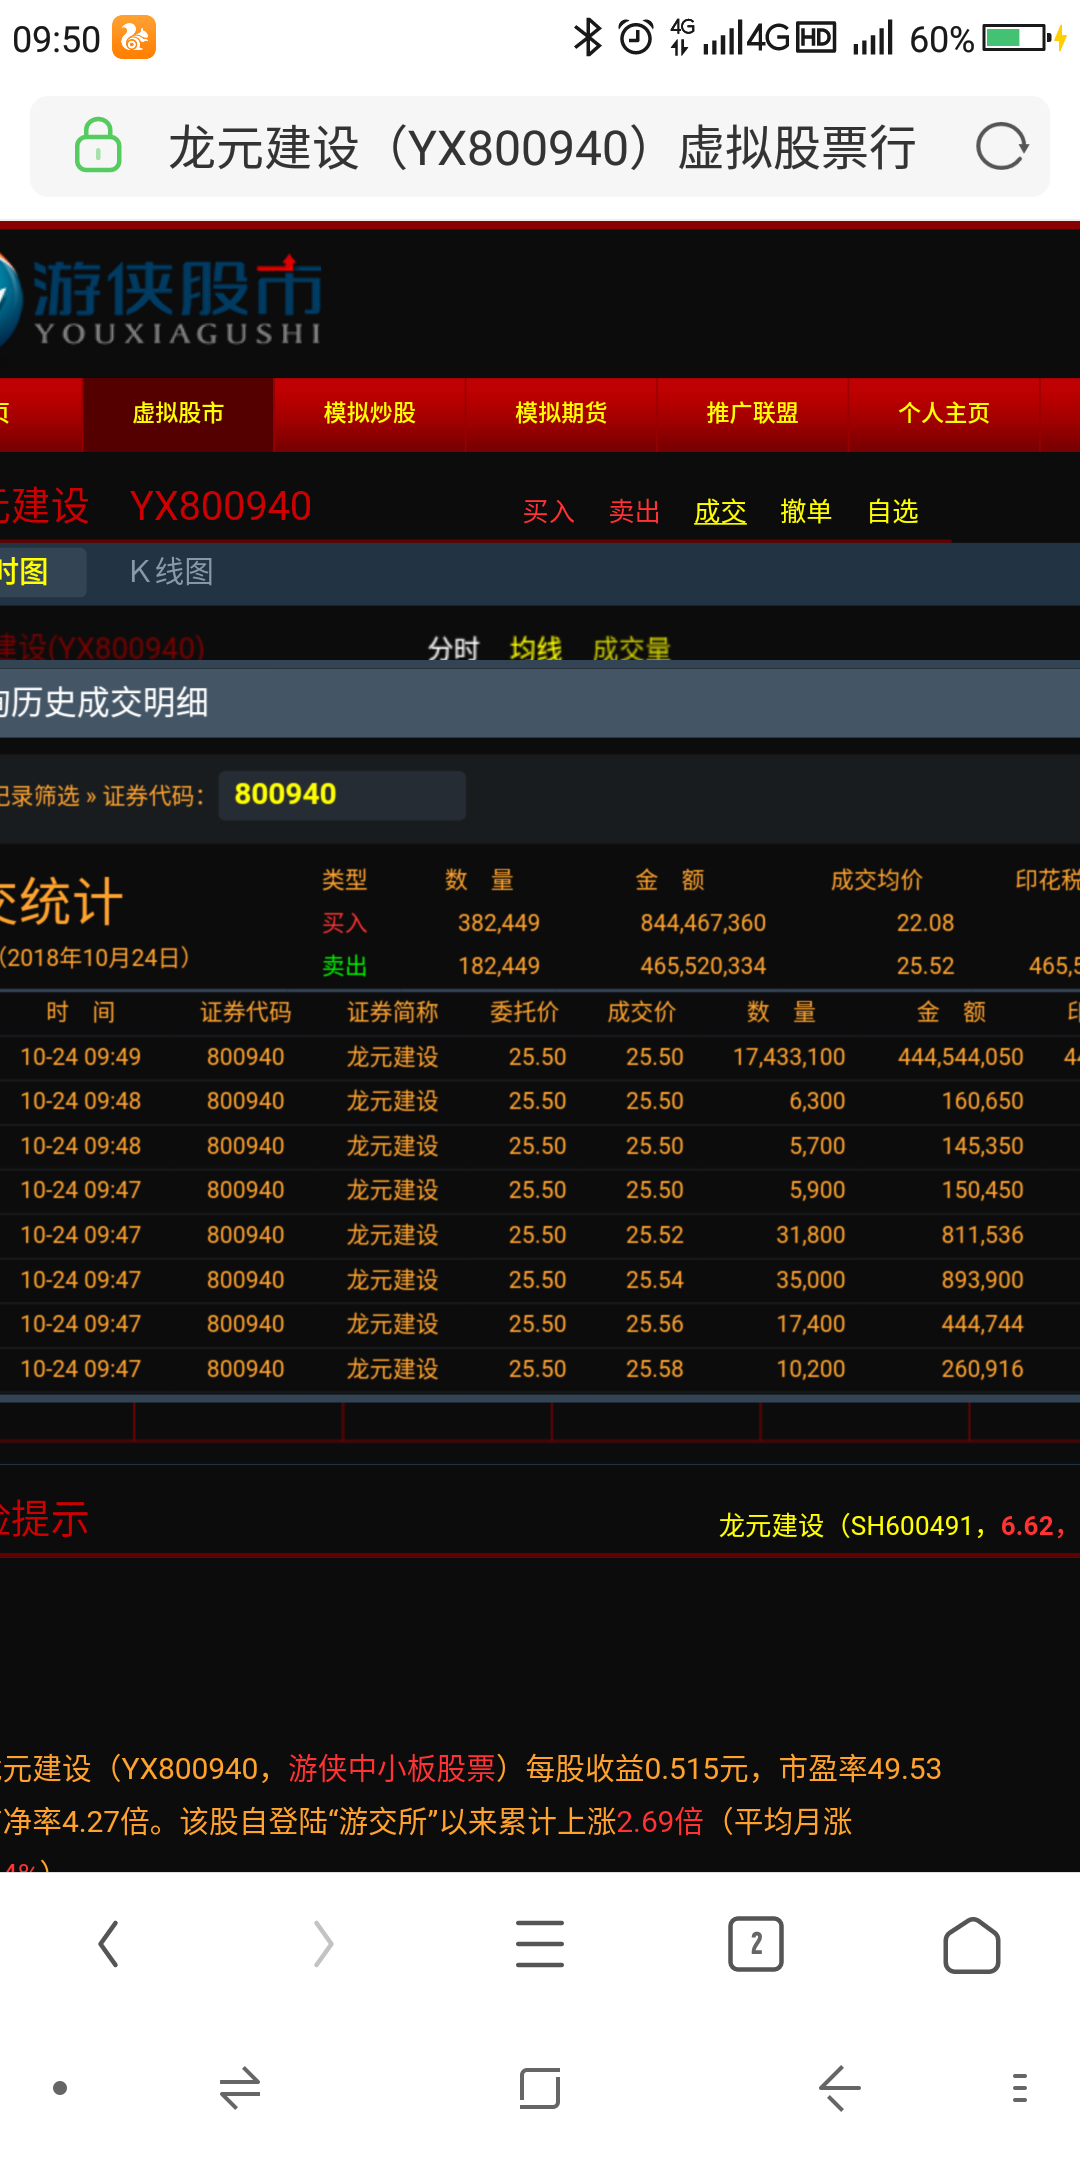Open the browser hamburger menu
1080x2160 pixels.
(x=540, y=1944)
